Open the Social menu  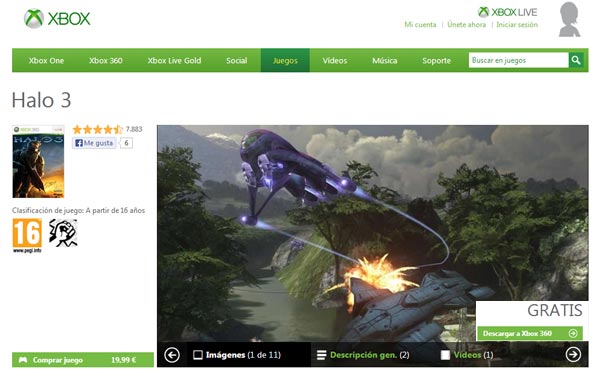(236, 60)
